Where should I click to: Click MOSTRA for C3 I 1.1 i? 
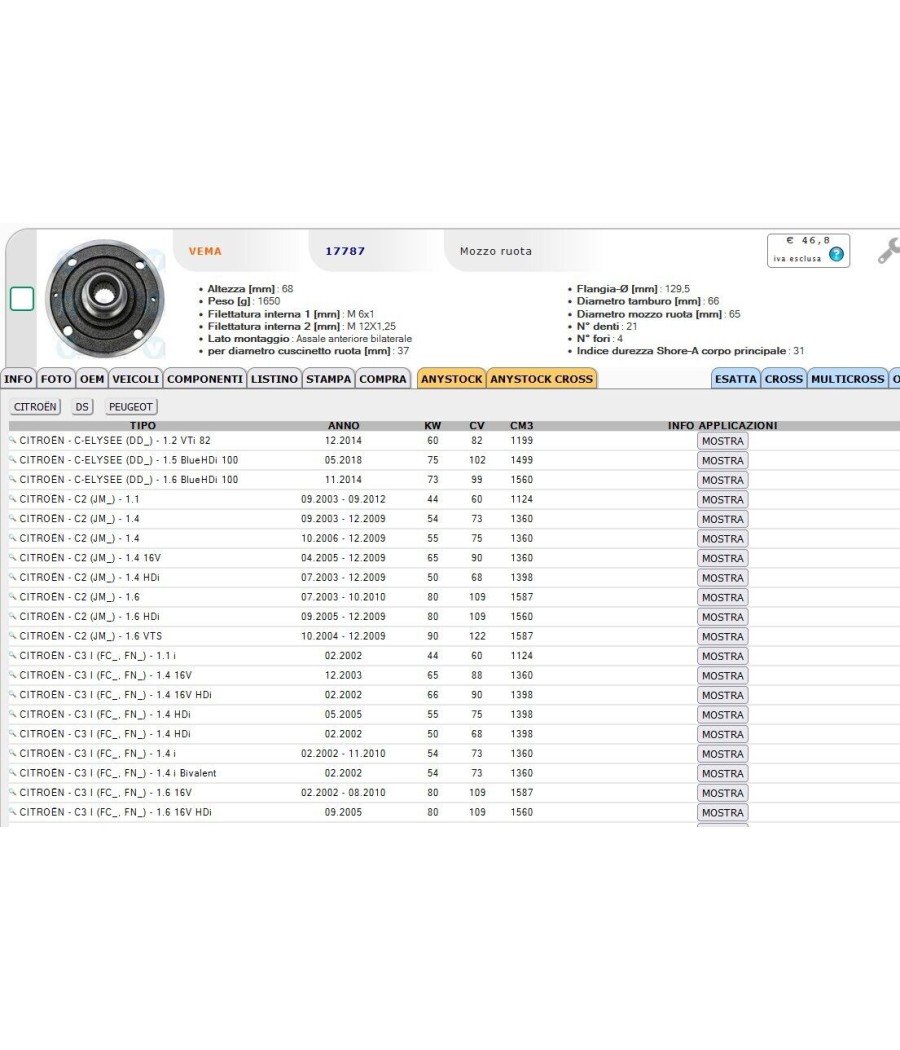pos(723,656)
